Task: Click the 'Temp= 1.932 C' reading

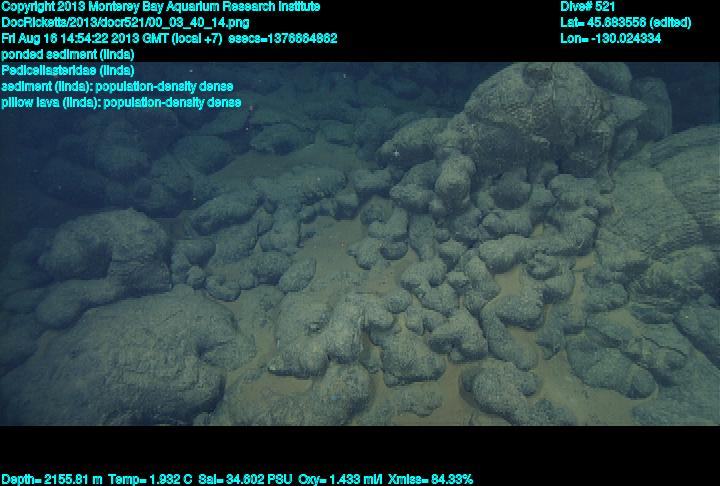Action: [x=151, y=480]
